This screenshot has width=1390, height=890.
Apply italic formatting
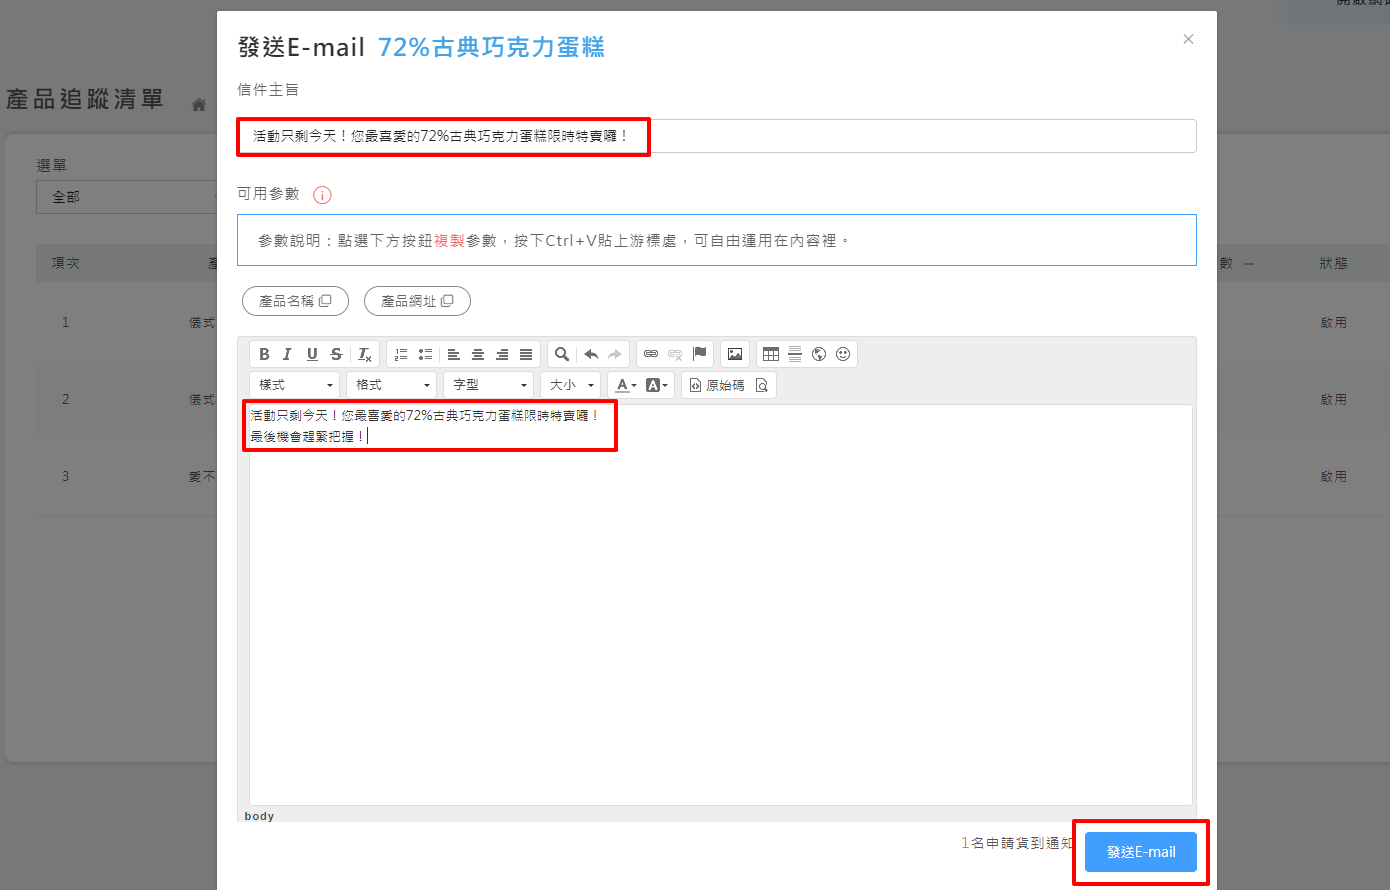coord(288,354)
